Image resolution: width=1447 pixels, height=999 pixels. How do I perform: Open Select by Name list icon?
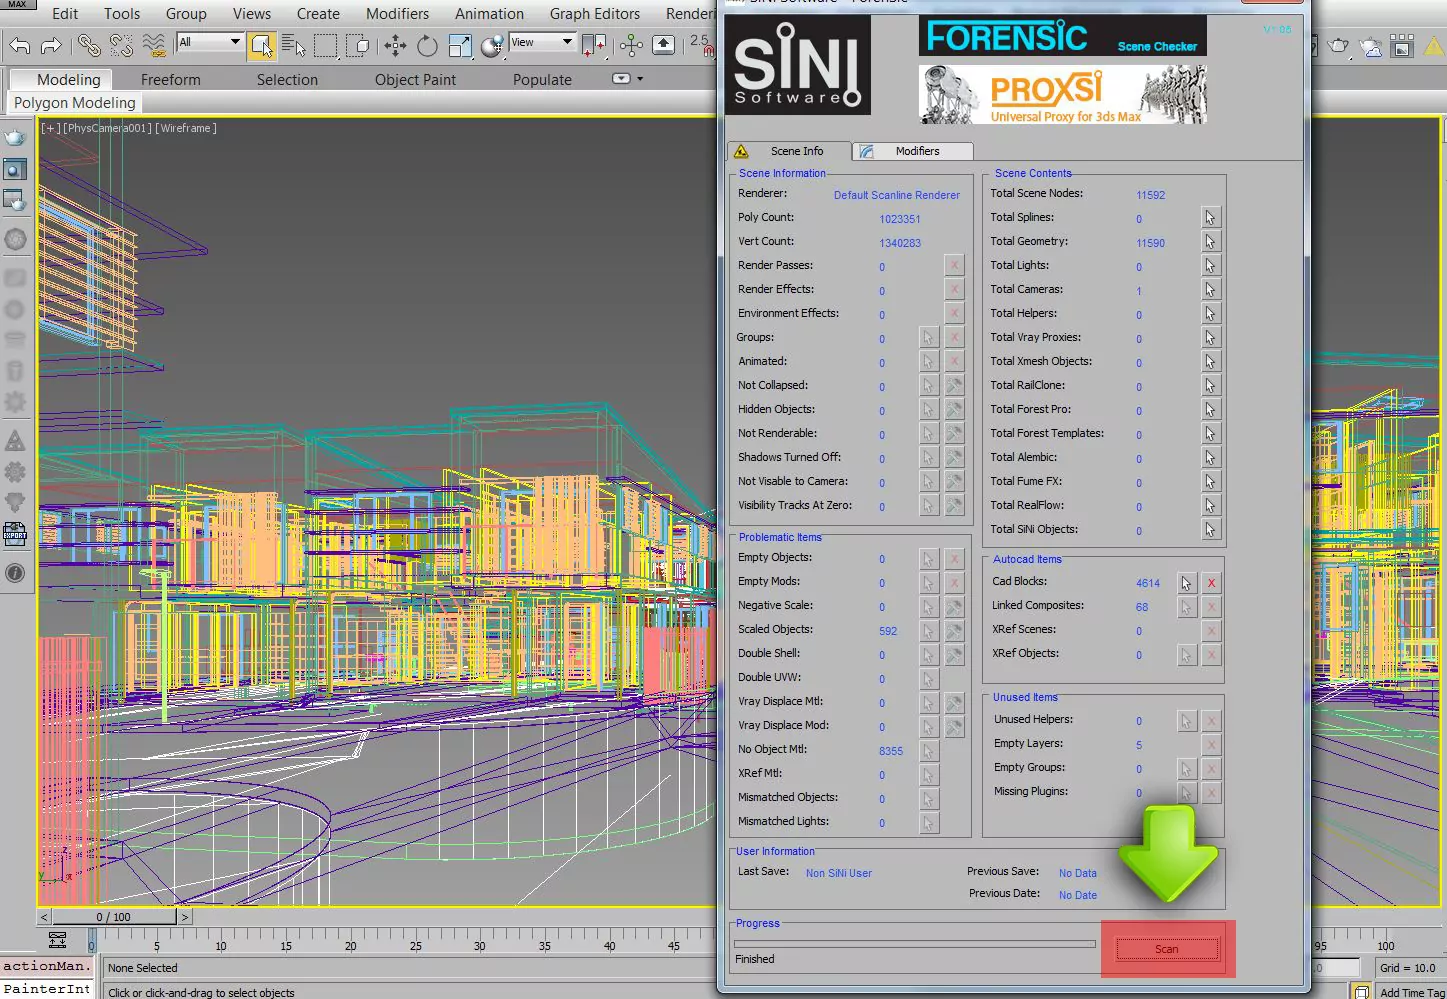point(293,45)
